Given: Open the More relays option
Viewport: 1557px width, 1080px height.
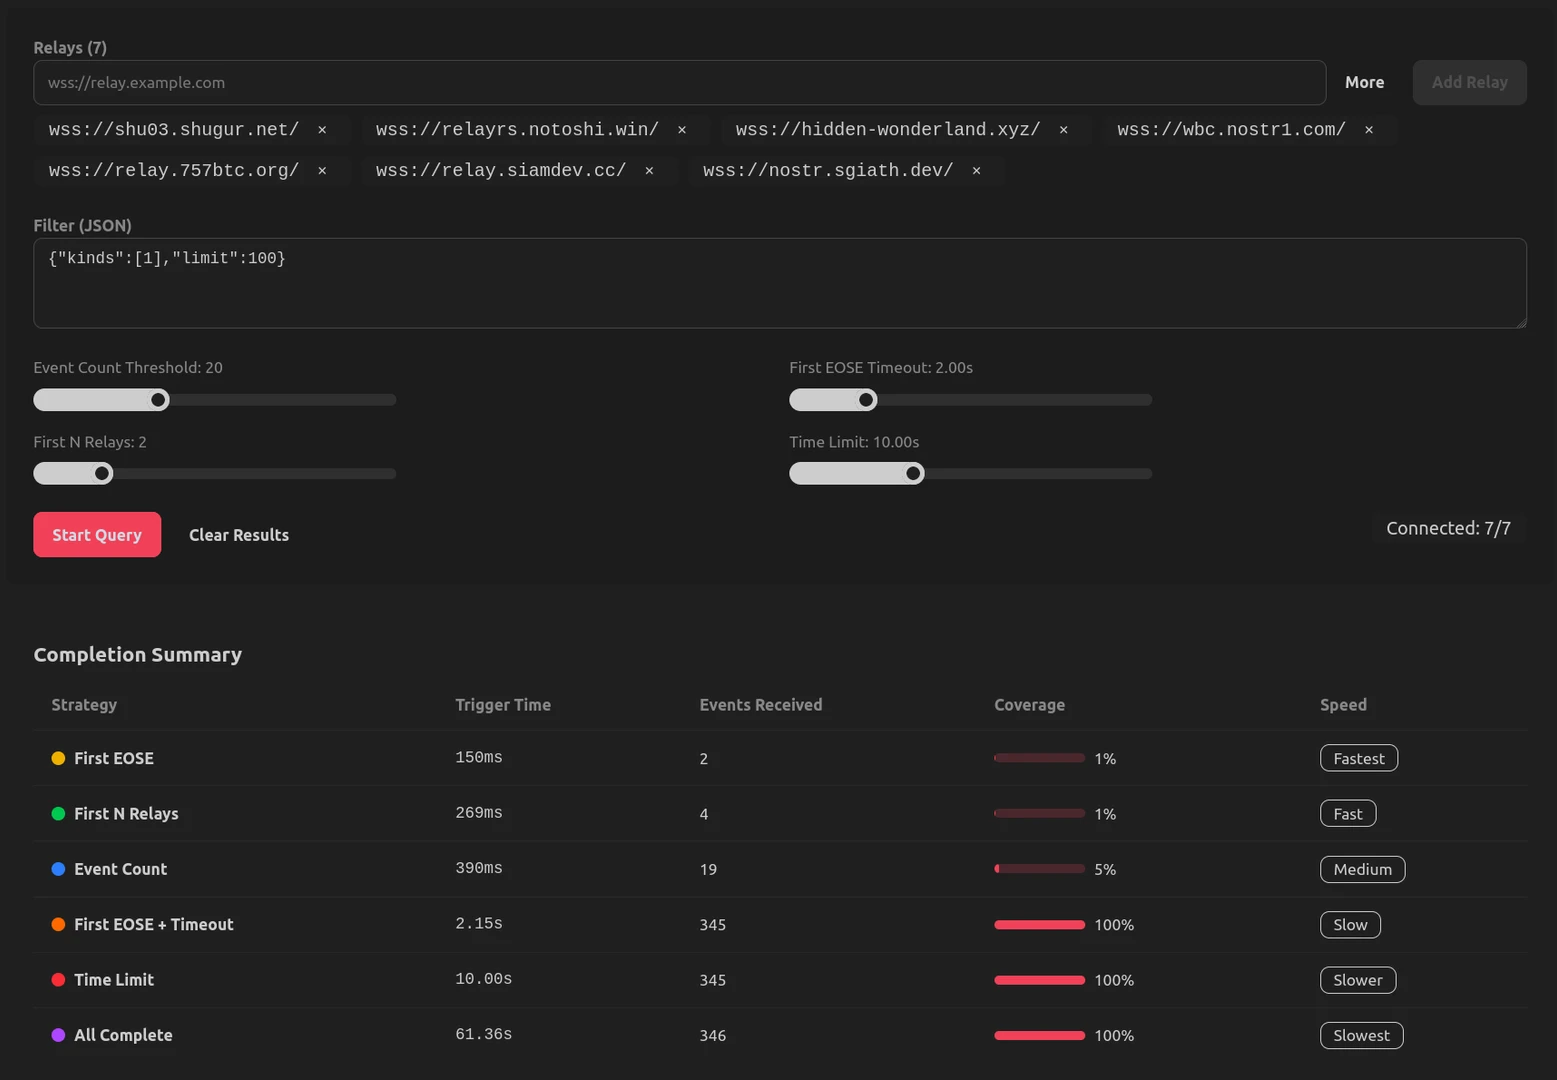Looking at the screenshot, I should [x=1364, y=83].
